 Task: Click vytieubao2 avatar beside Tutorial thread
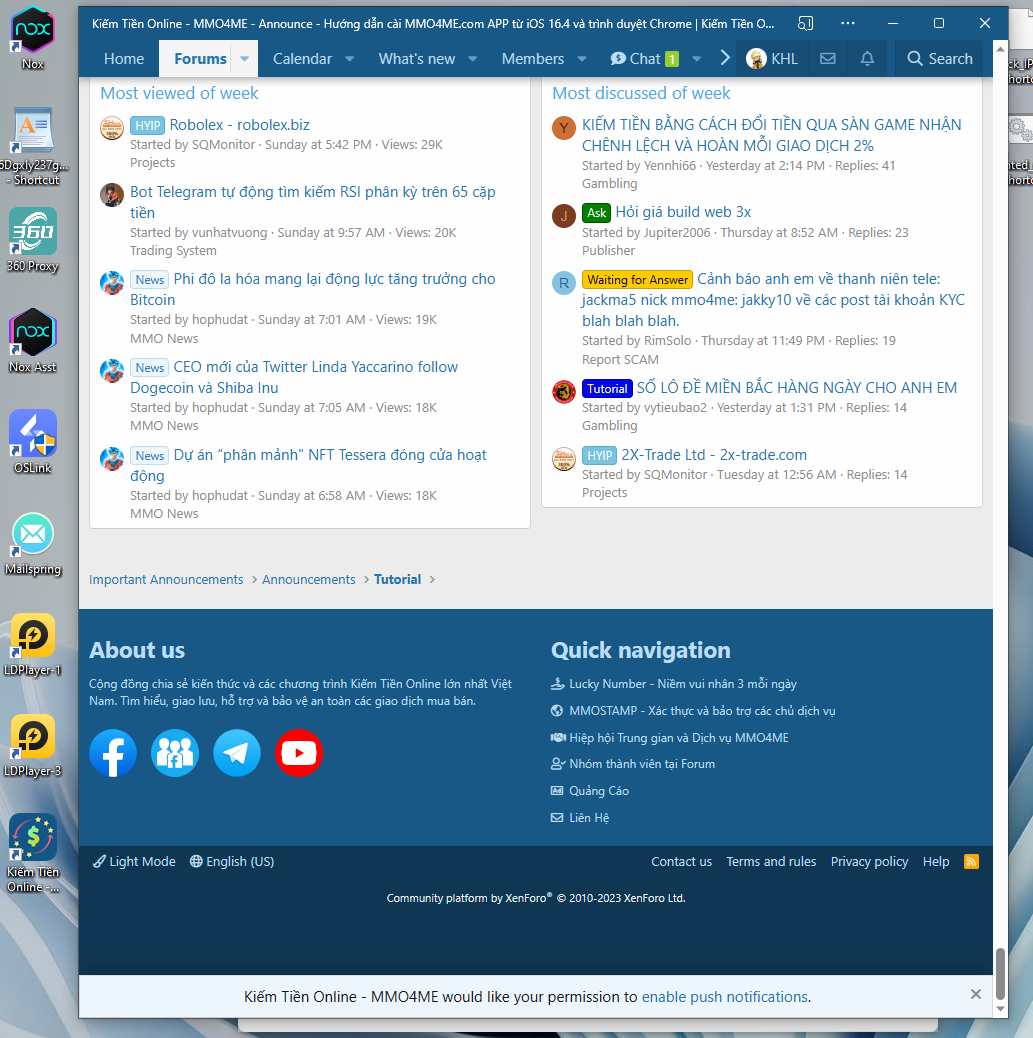(564, 391)
